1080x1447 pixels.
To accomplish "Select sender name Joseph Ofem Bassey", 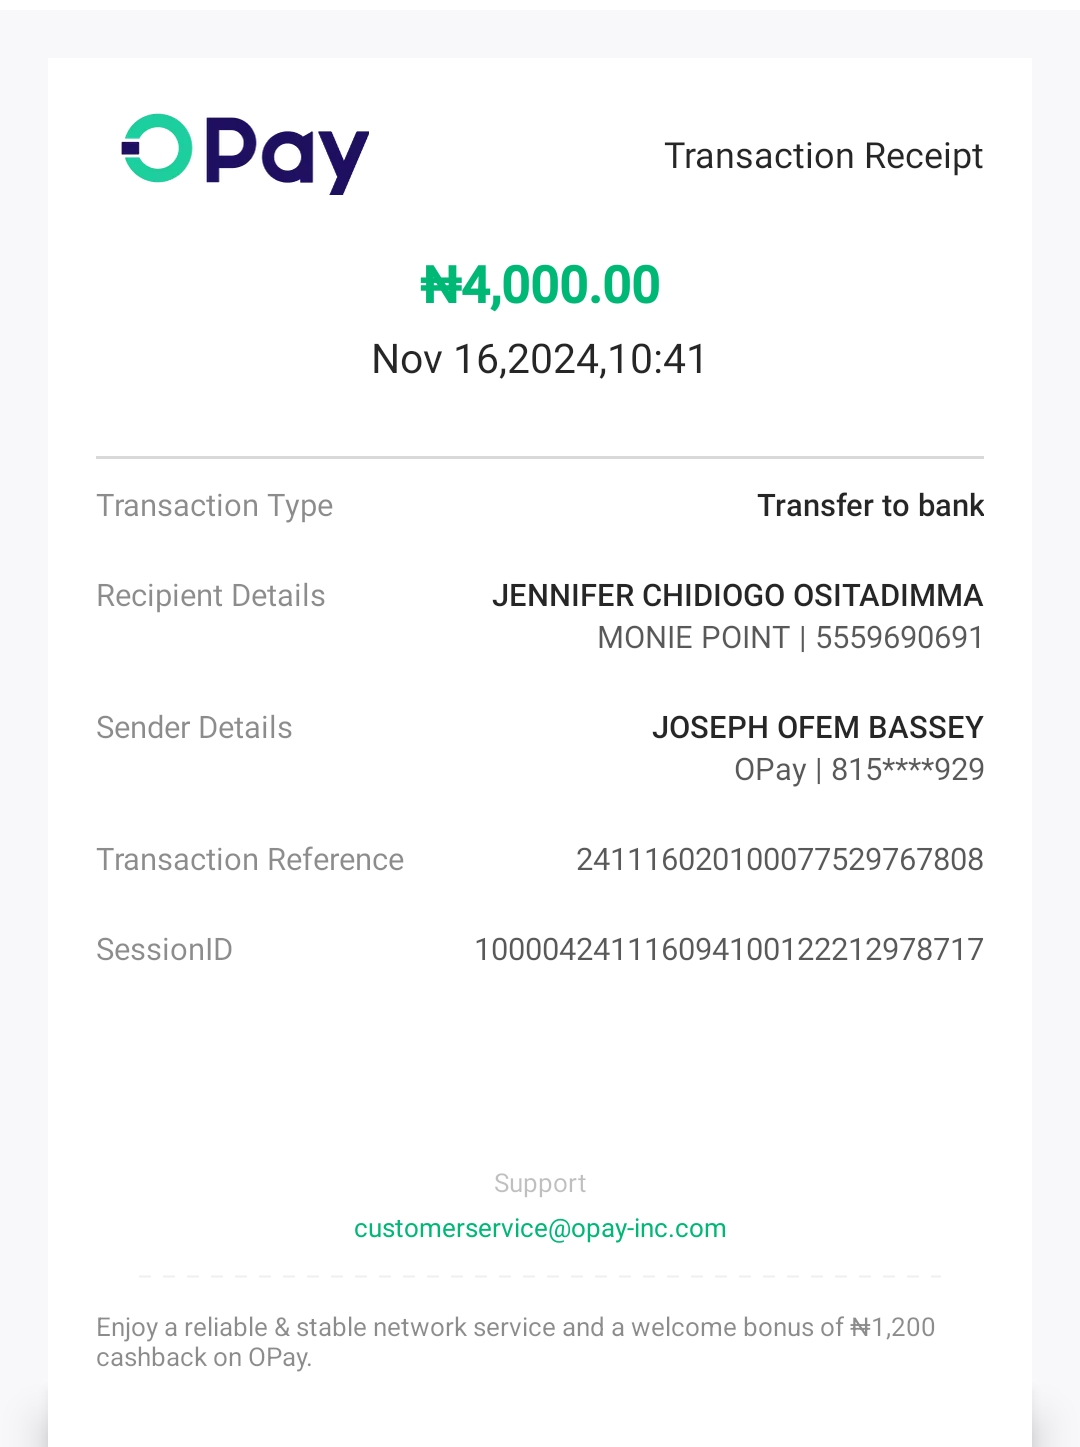I will pyautogui.click(x=817, y=728).
